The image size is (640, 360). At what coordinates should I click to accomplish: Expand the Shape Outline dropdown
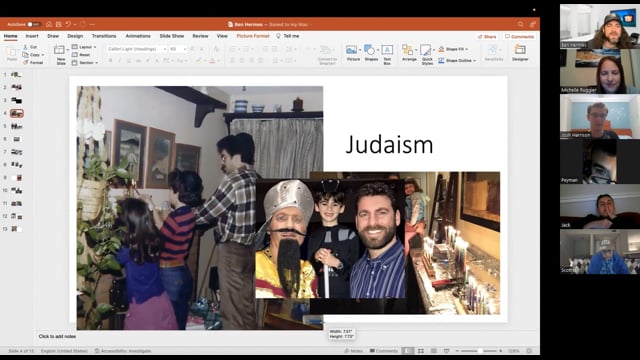point(458,60)
